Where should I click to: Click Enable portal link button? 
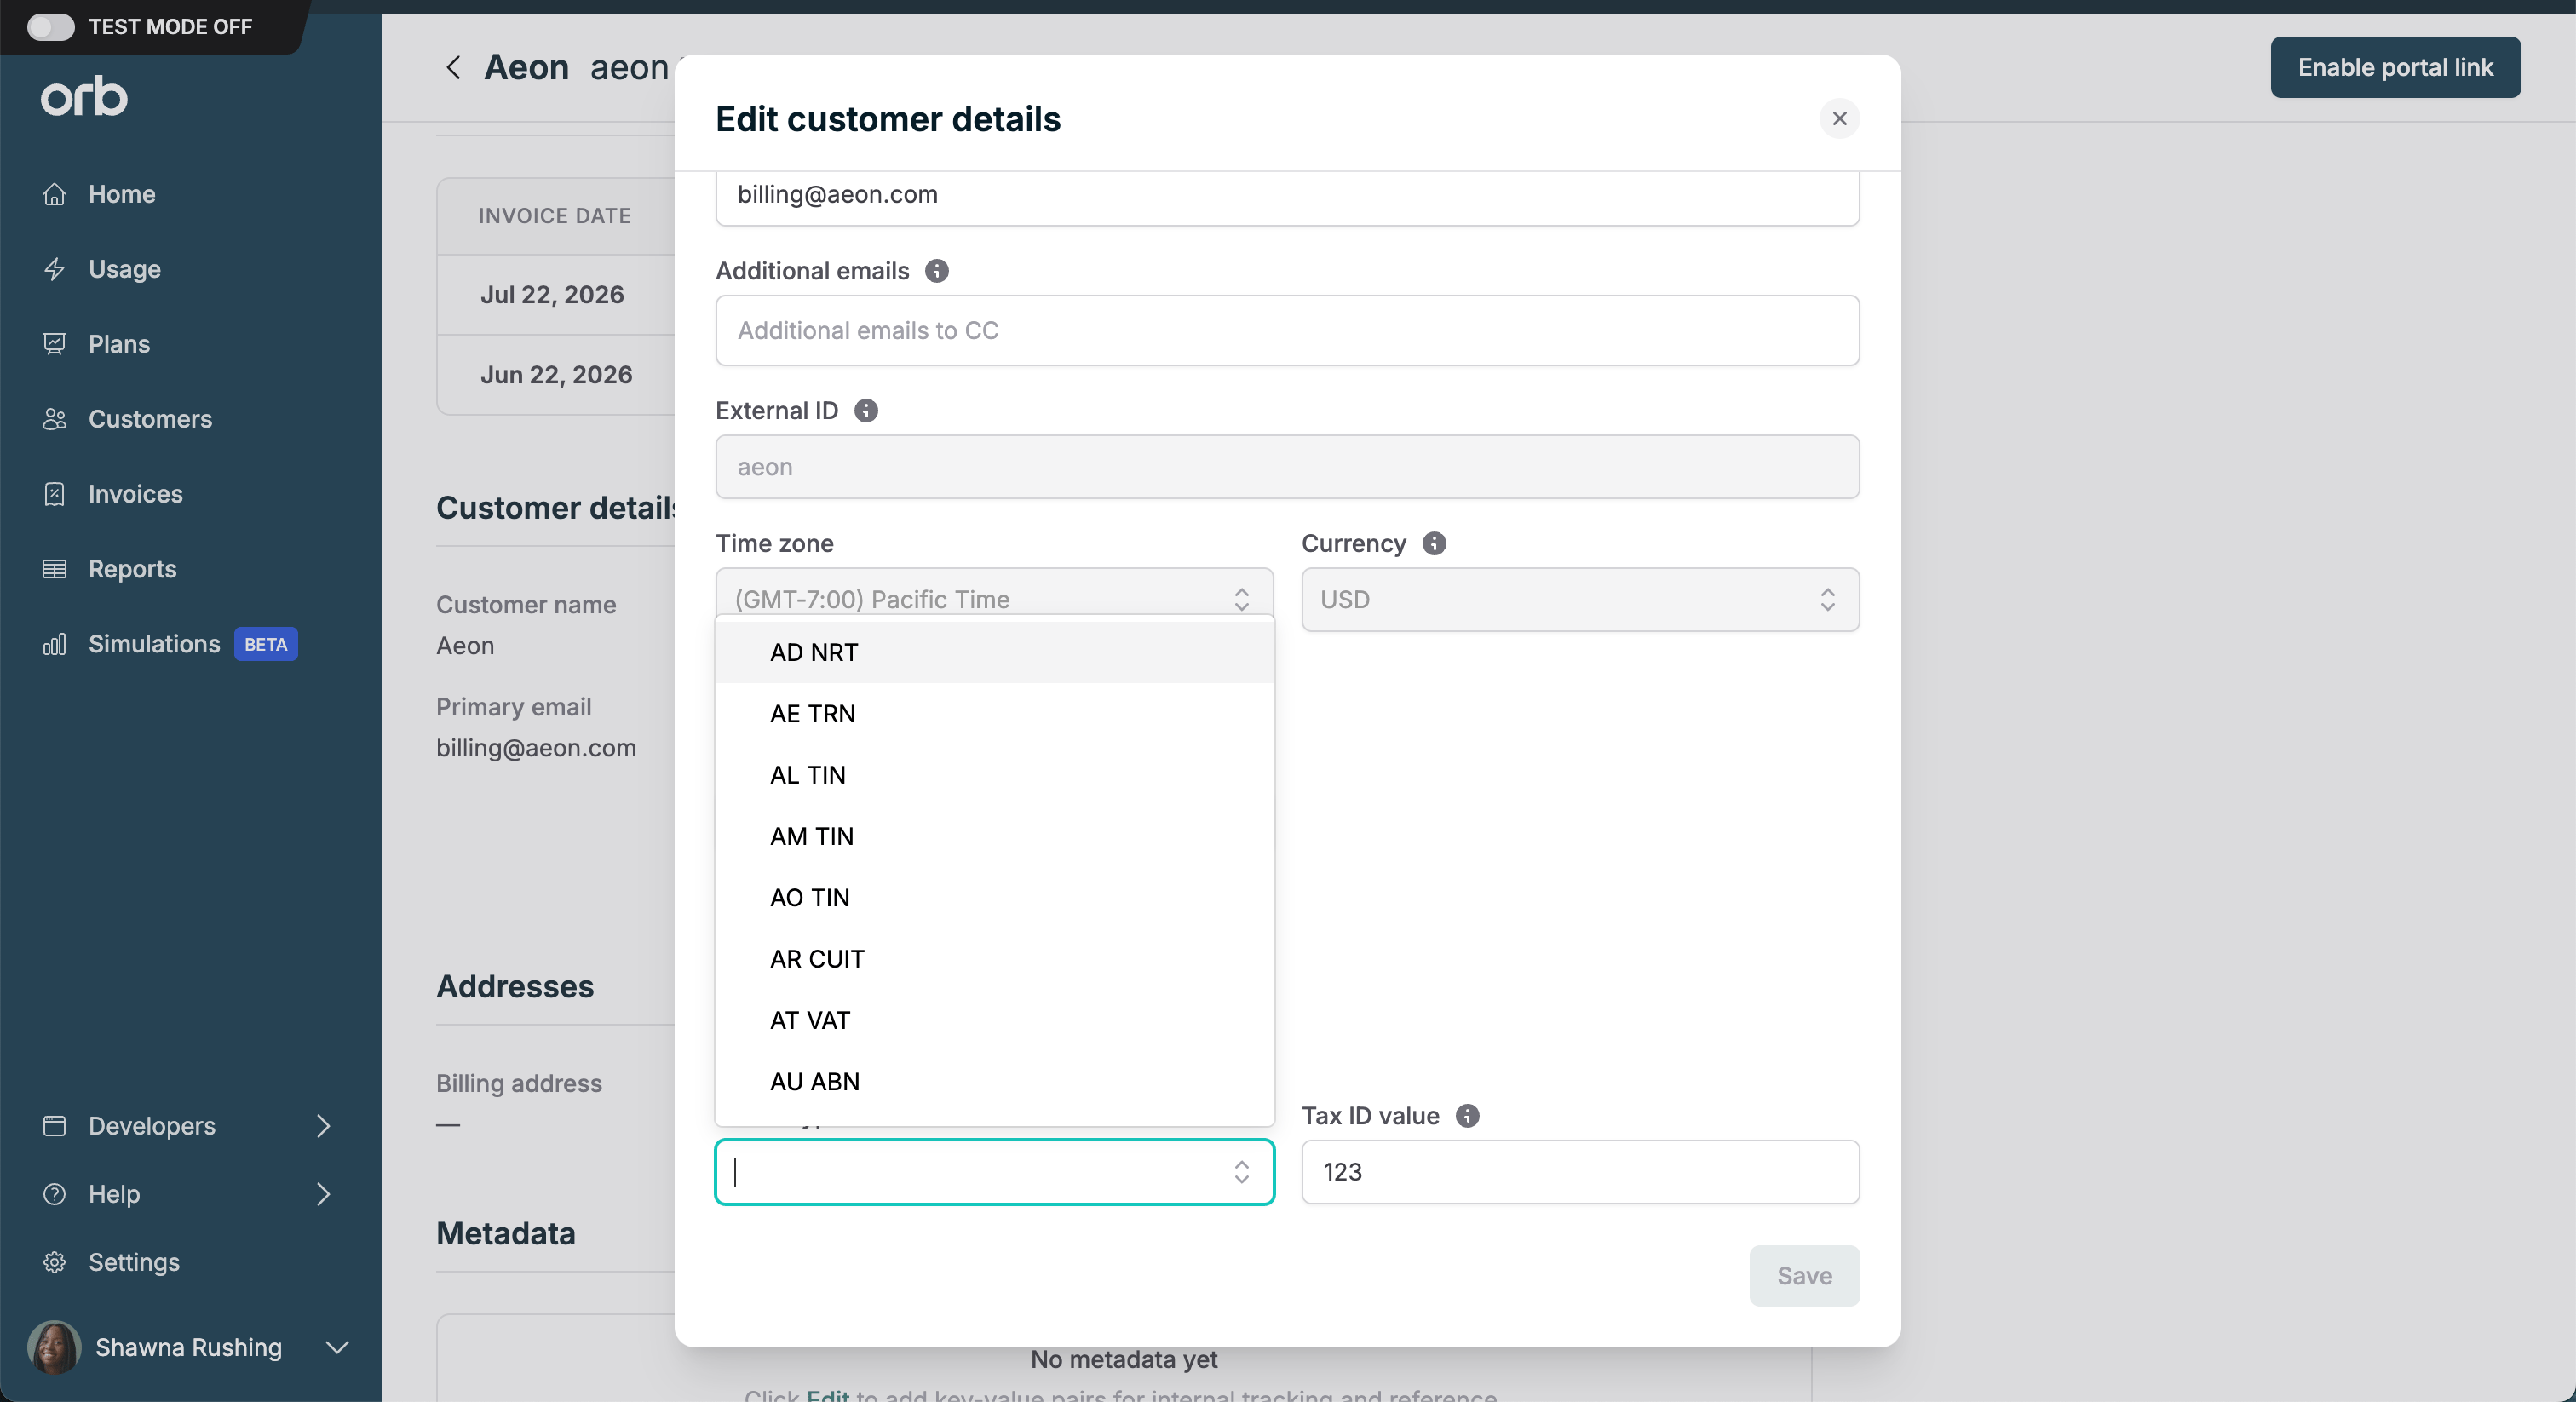tap(2395, 67)
